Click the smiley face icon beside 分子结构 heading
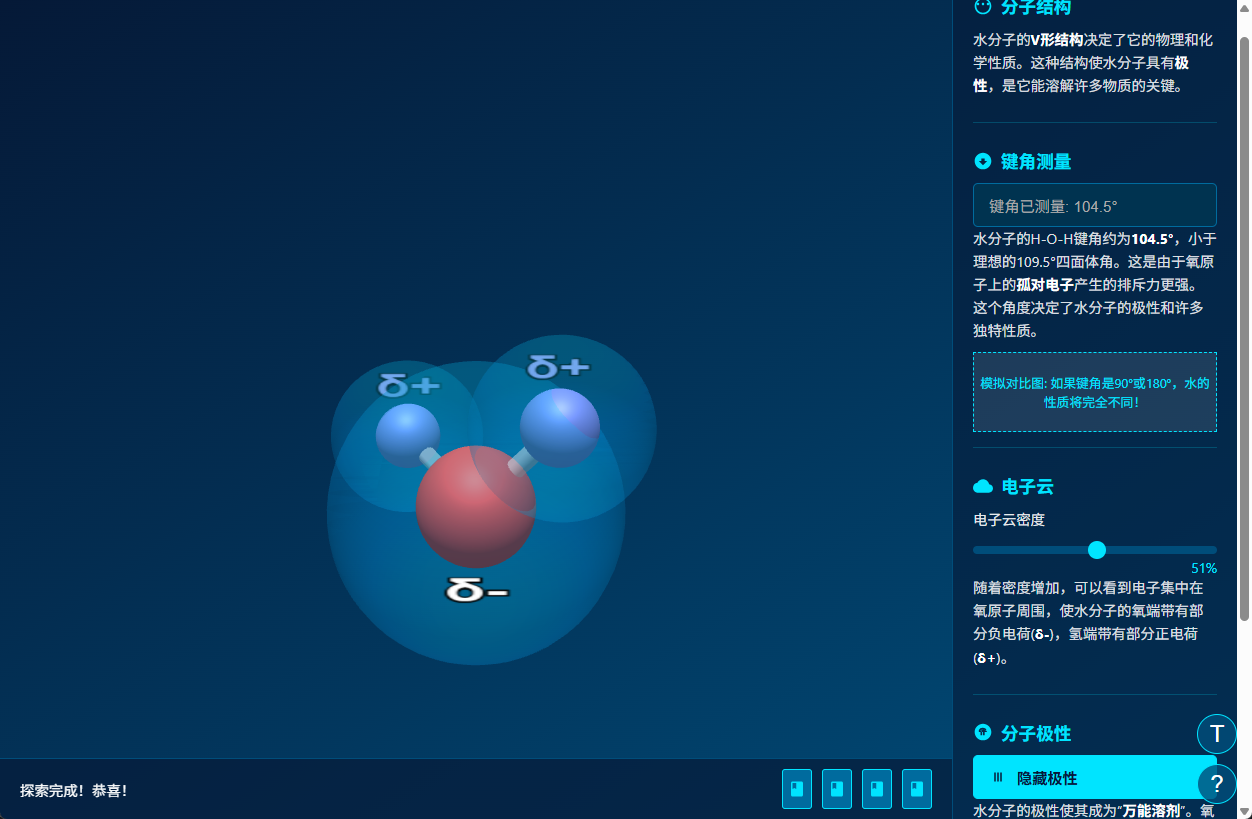 981,8
